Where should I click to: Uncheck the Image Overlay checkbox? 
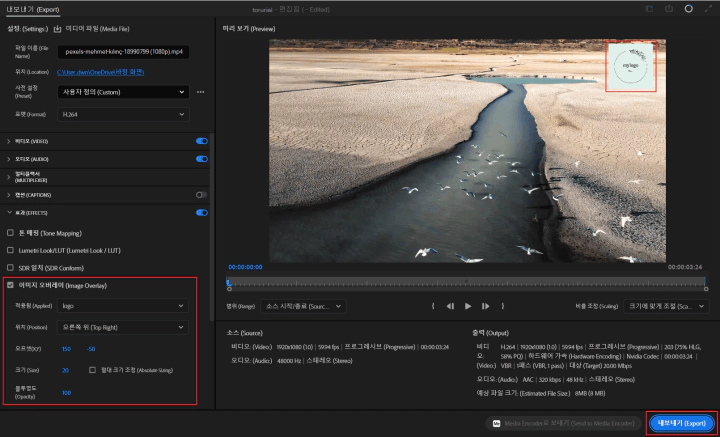10,285
